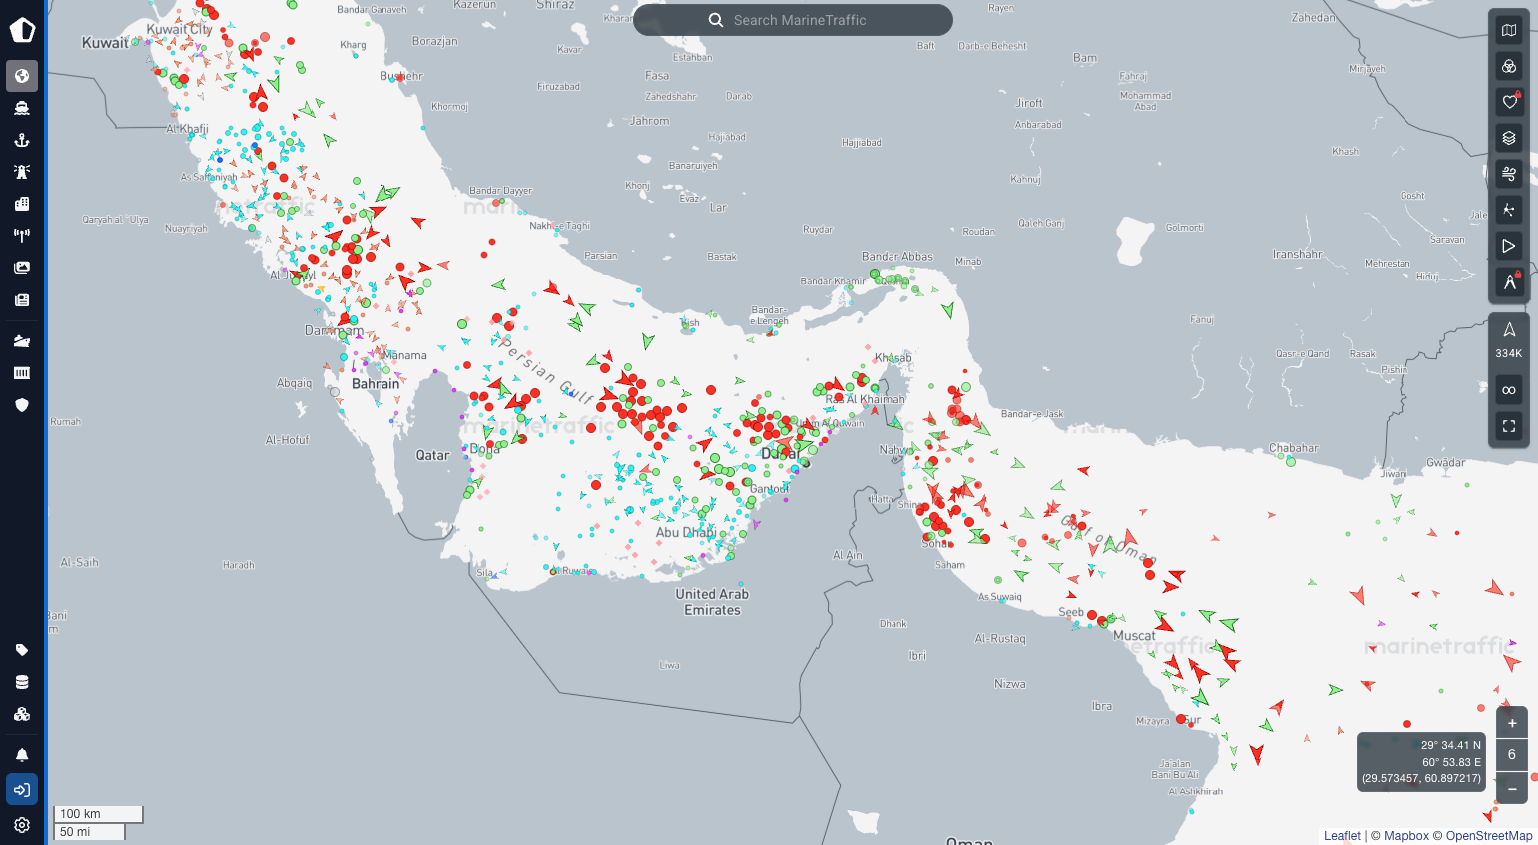Viewport: 1538px width, 845px height.
Task: Select the distance measuring compass tool
Action: pyautogui.click(x=1509, y=282)
